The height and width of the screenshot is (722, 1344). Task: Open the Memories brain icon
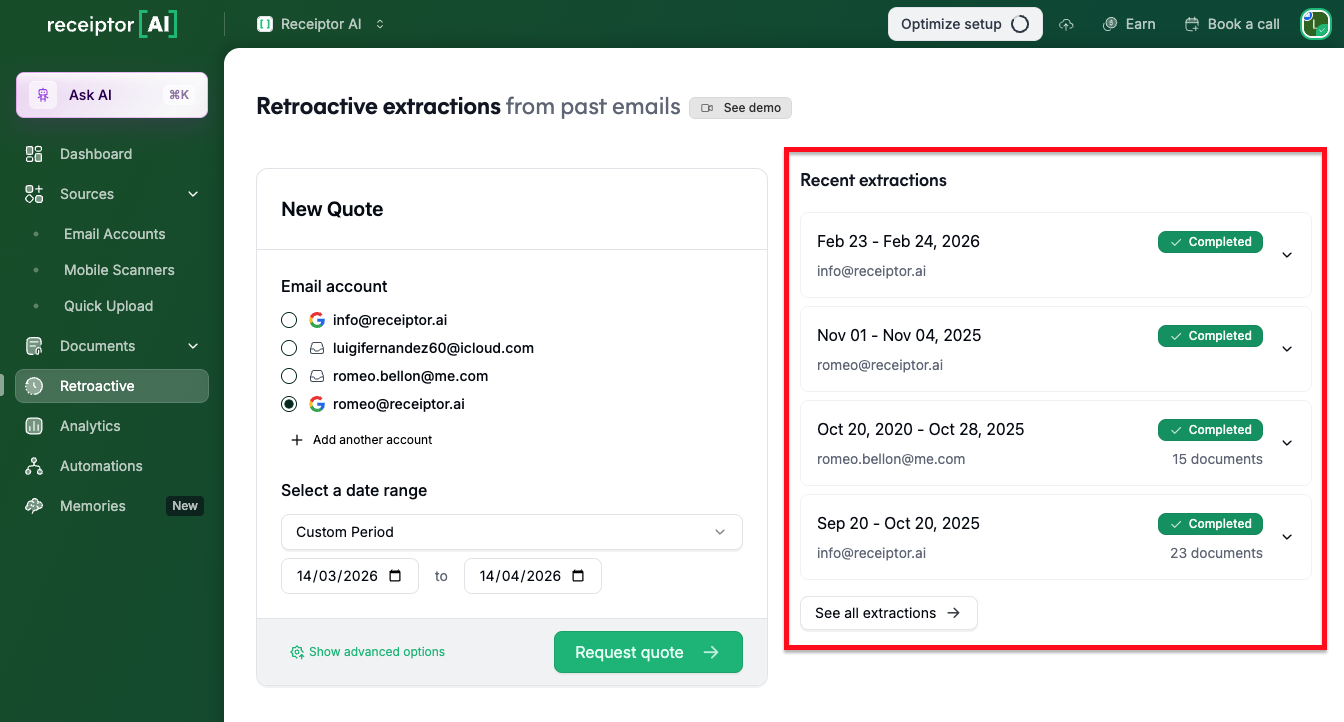(x=34, y=506)
